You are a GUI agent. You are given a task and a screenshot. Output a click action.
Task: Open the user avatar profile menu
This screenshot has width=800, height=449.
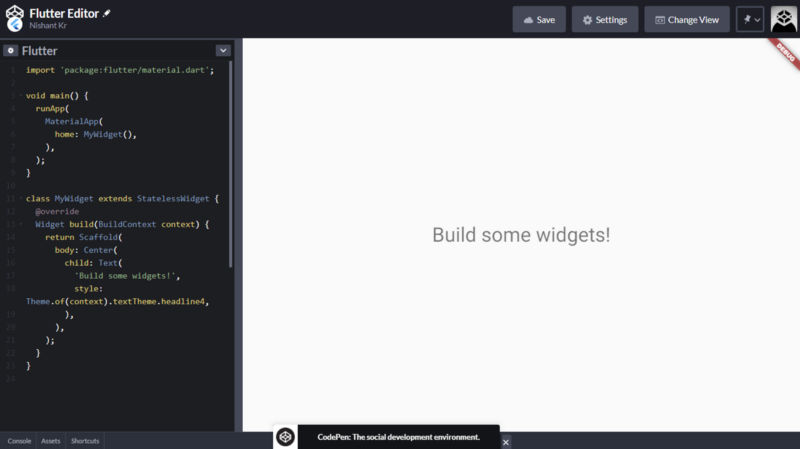tap(784, 19)
